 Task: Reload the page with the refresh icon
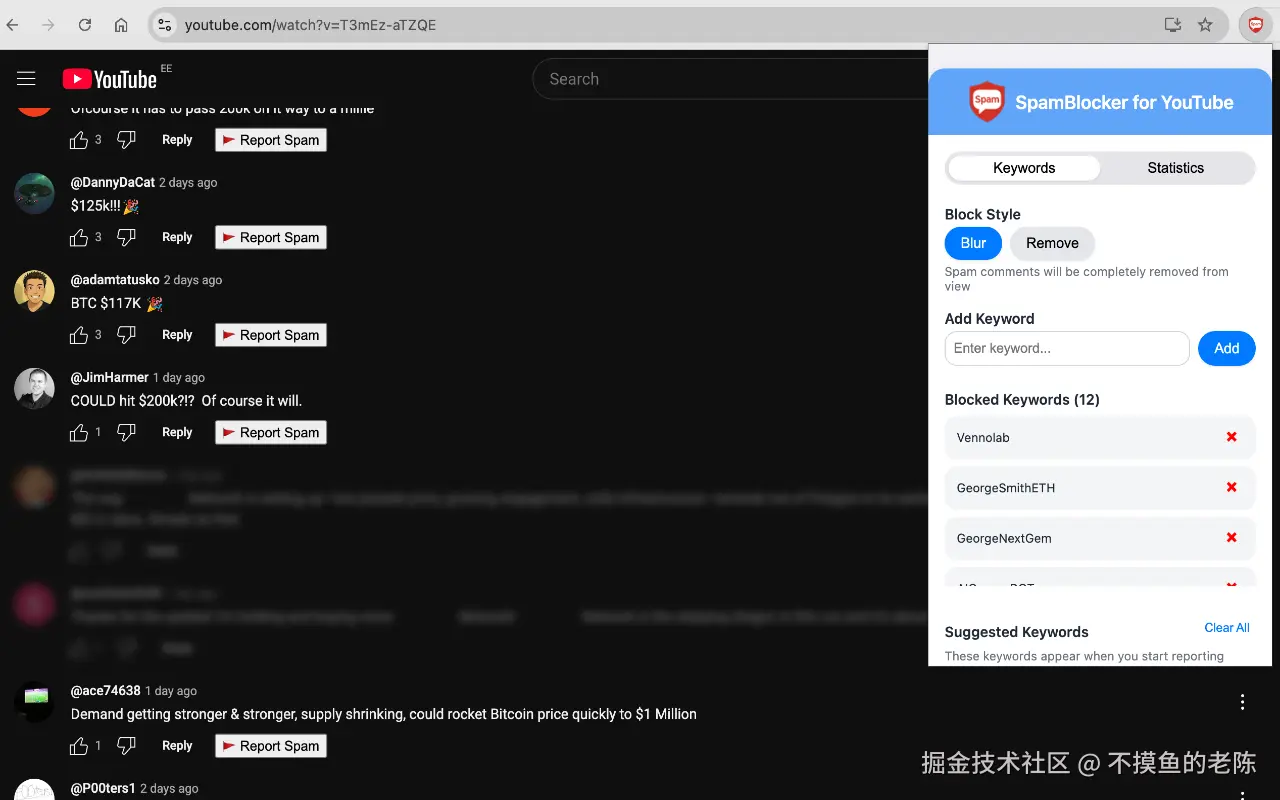[85, 25]
